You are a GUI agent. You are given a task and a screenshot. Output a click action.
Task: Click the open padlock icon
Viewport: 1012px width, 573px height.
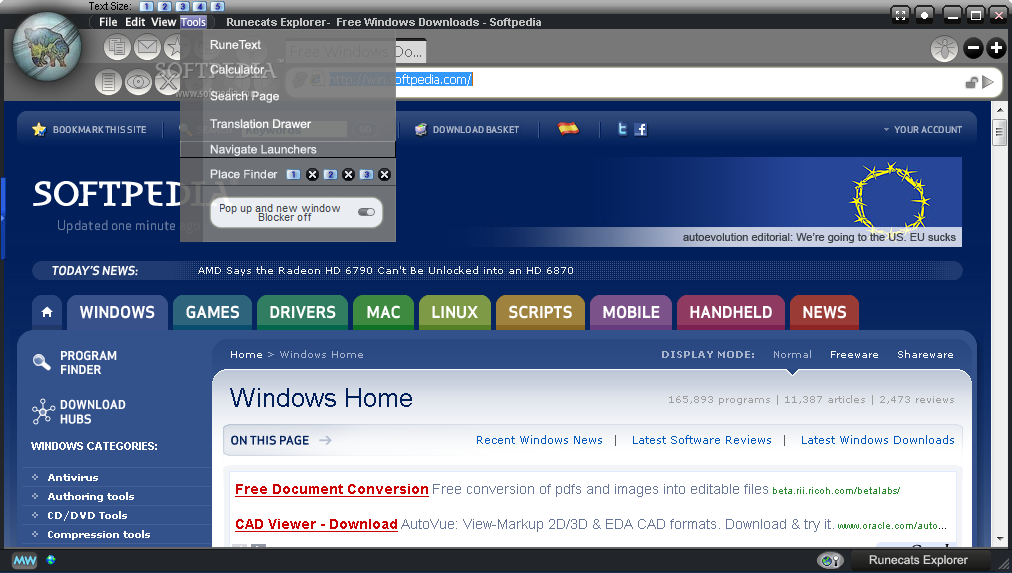coord(971,82)
